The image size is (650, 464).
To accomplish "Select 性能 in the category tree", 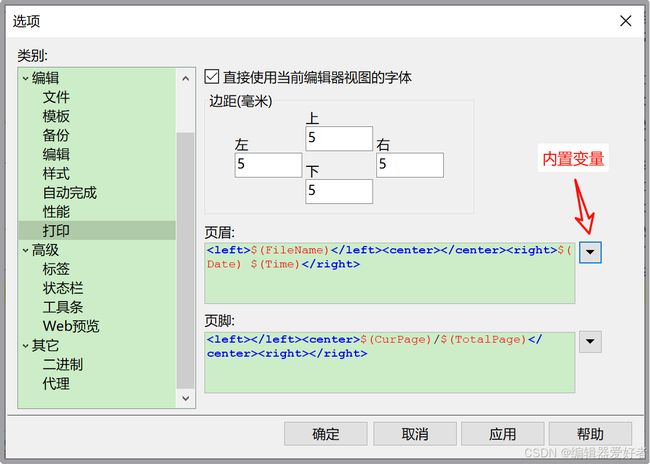I will (56, 212).
